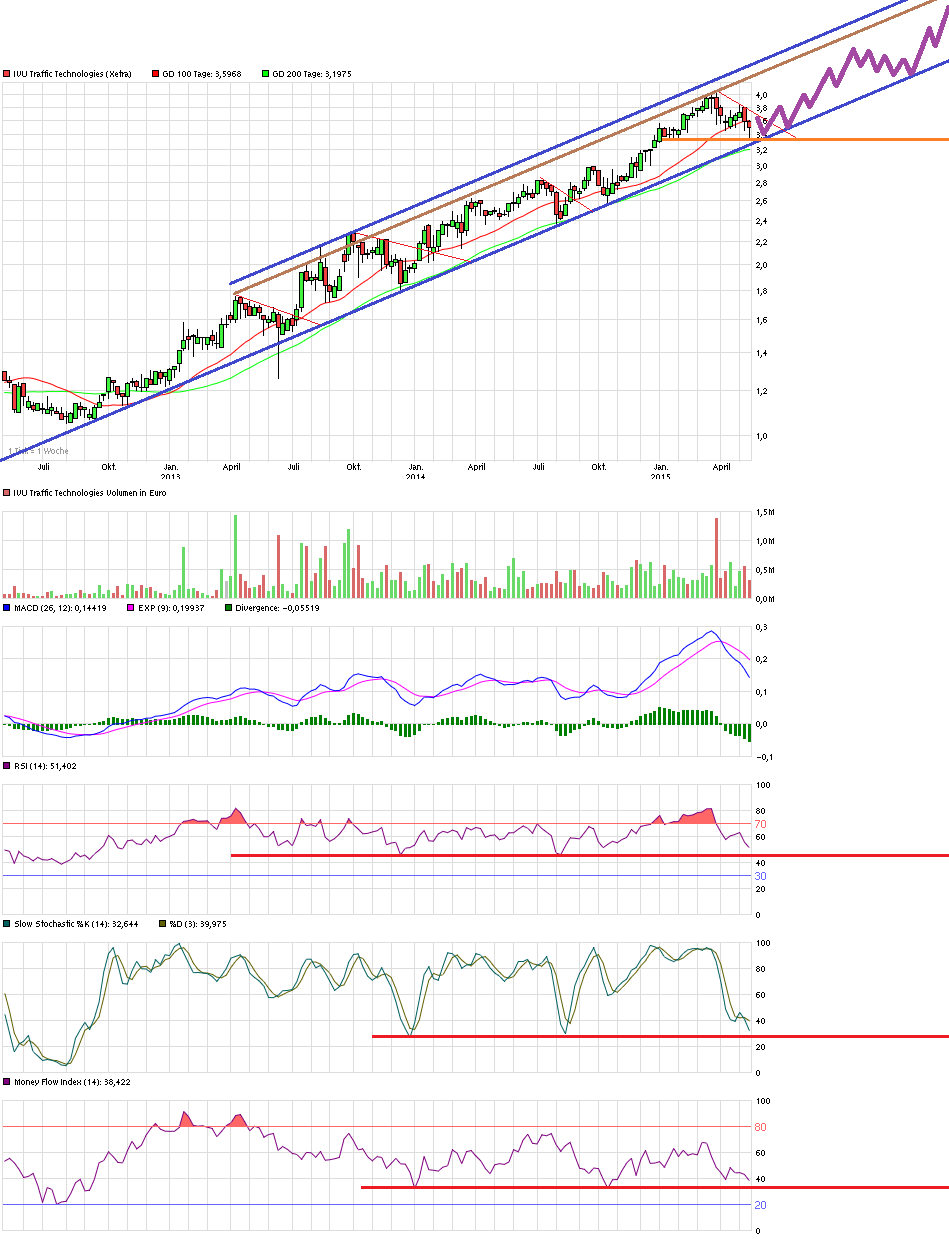The image size is (949, 1240).
Task: Click the purple swatch beside the RSI (14) legend
Action: coord(7,766)
